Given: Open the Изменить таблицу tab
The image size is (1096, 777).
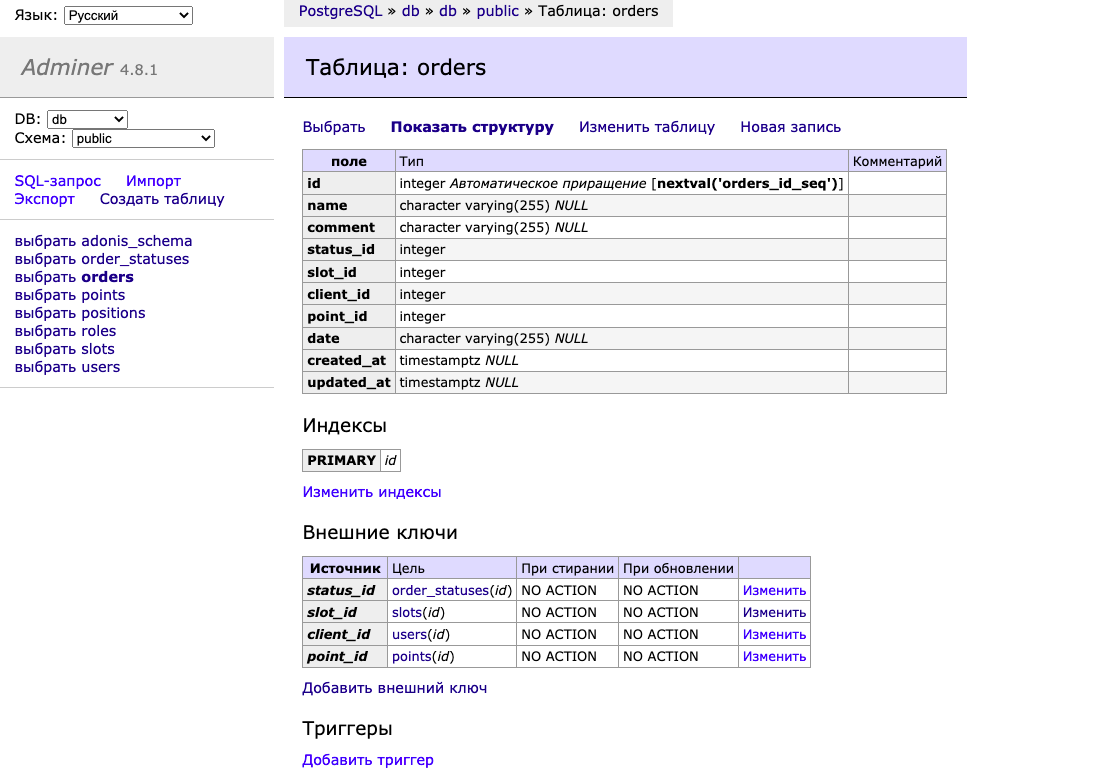Looking at the screenshot, I should pyautogui.click(x=646, y=127).
